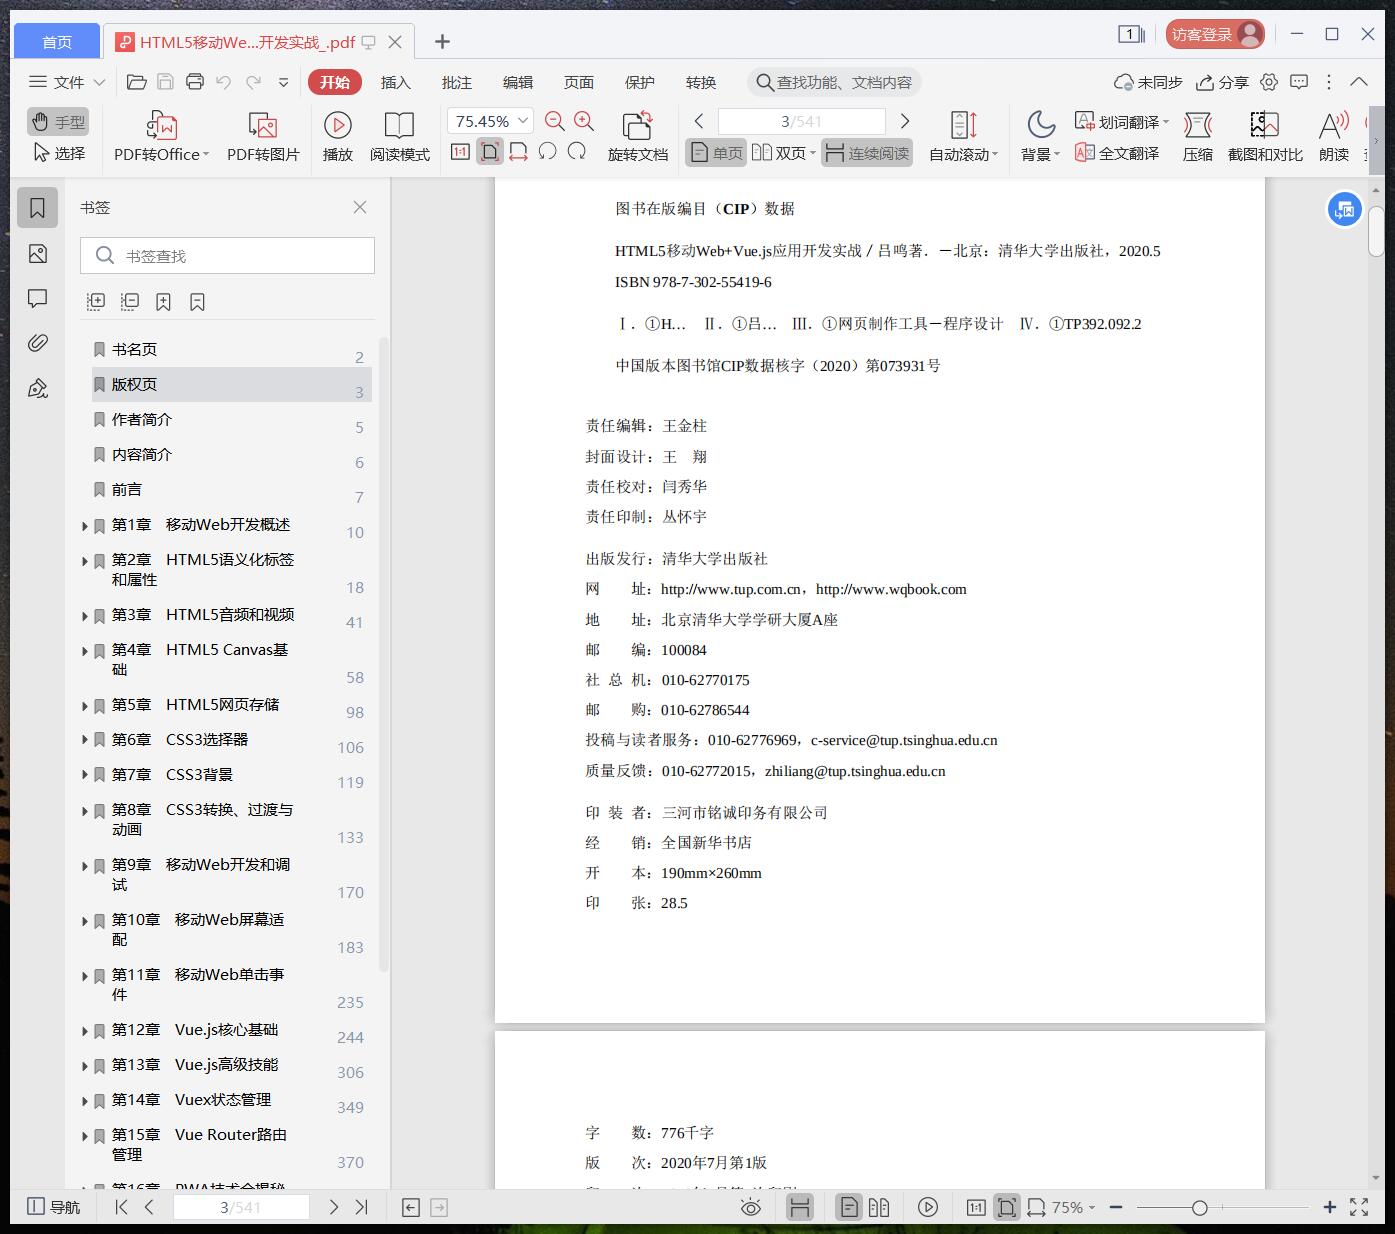Click the 未同步 sync status button
This screenshot has width=1395, height=1234.
(x=1149, y=82)
